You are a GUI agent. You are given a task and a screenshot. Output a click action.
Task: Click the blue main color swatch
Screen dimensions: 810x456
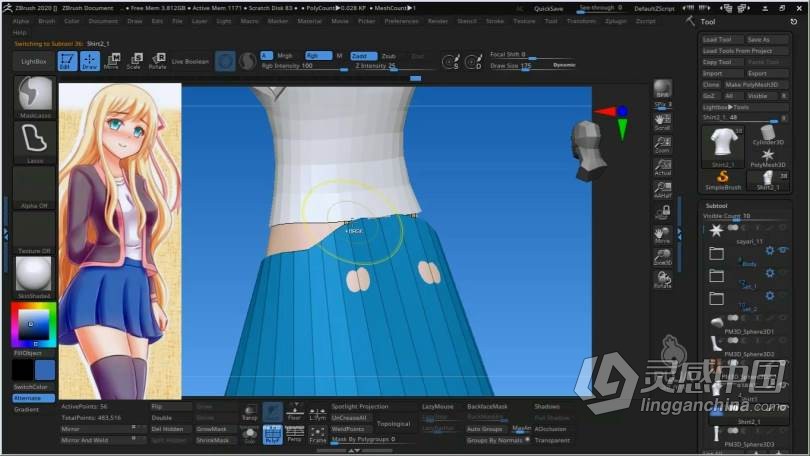(x=44, y=370)
